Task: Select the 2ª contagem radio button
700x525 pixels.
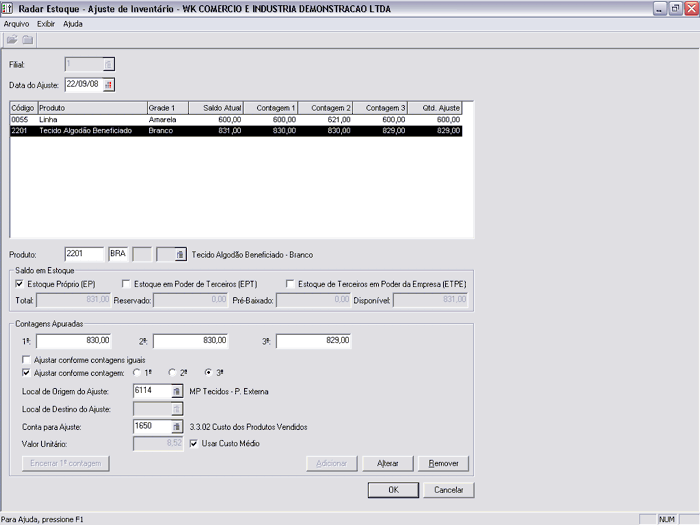Action: pyautogui.click(x=172, y=373)
